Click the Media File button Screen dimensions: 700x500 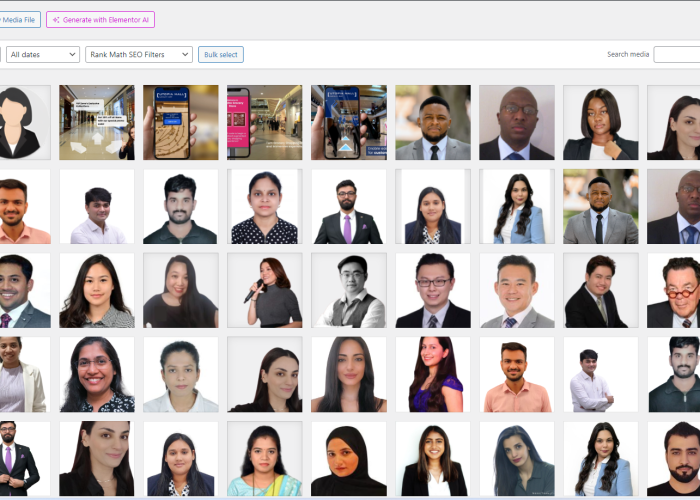(x=20, y=20)
